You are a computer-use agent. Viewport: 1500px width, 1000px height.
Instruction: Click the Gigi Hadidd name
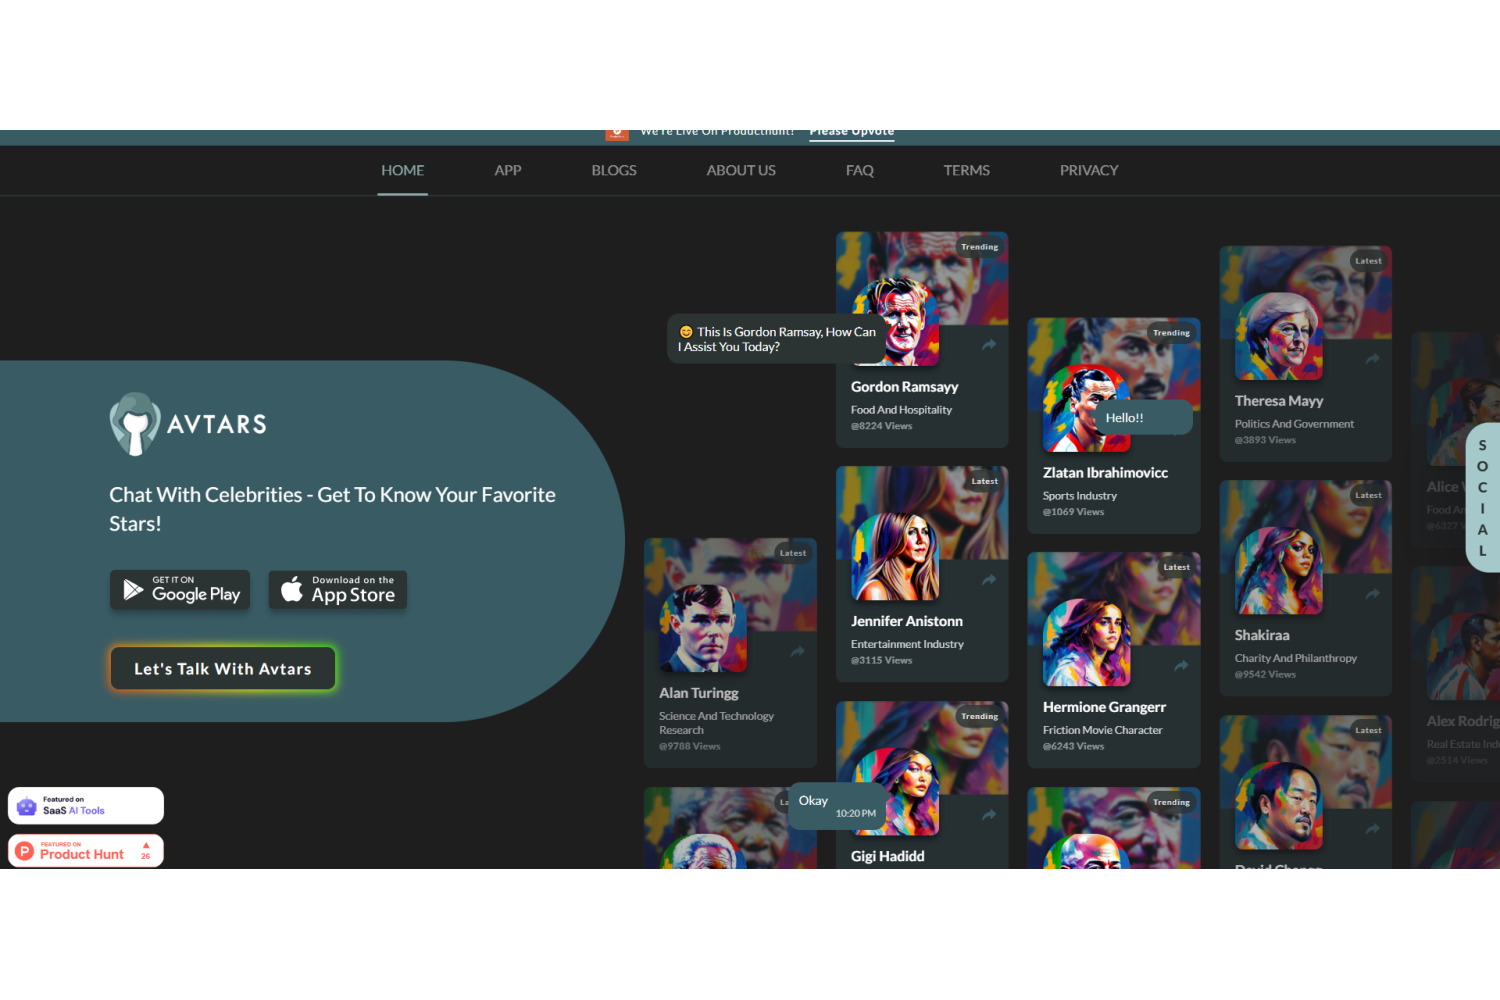tap(888, 856)
